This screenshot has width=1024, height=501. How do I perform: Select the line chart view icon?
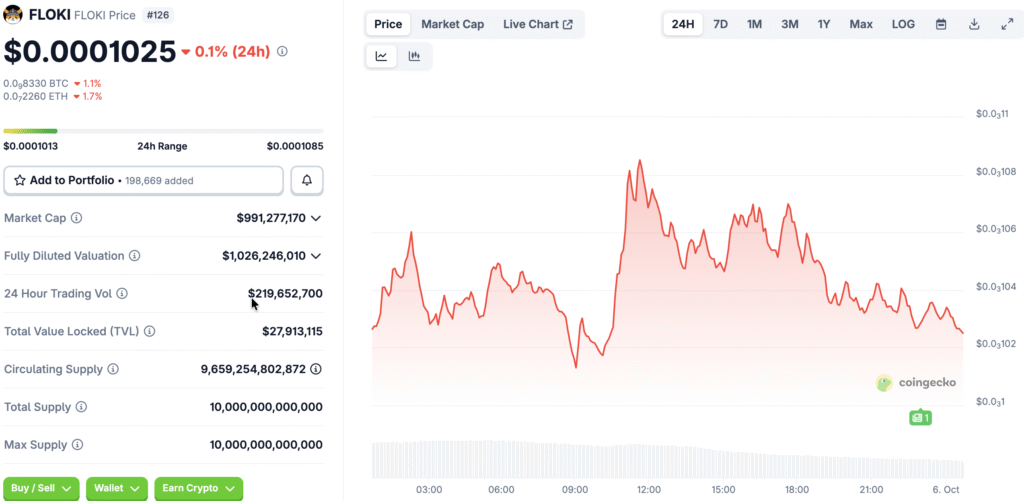click(x=382, y=57)
